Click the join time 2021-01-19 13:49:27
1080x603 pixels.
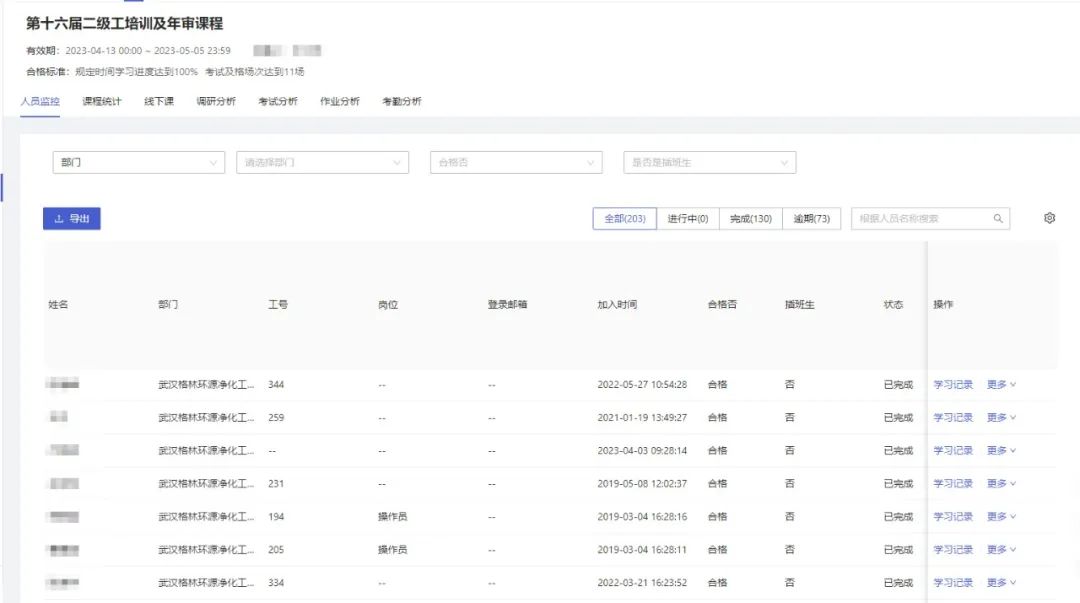[642, 418]
